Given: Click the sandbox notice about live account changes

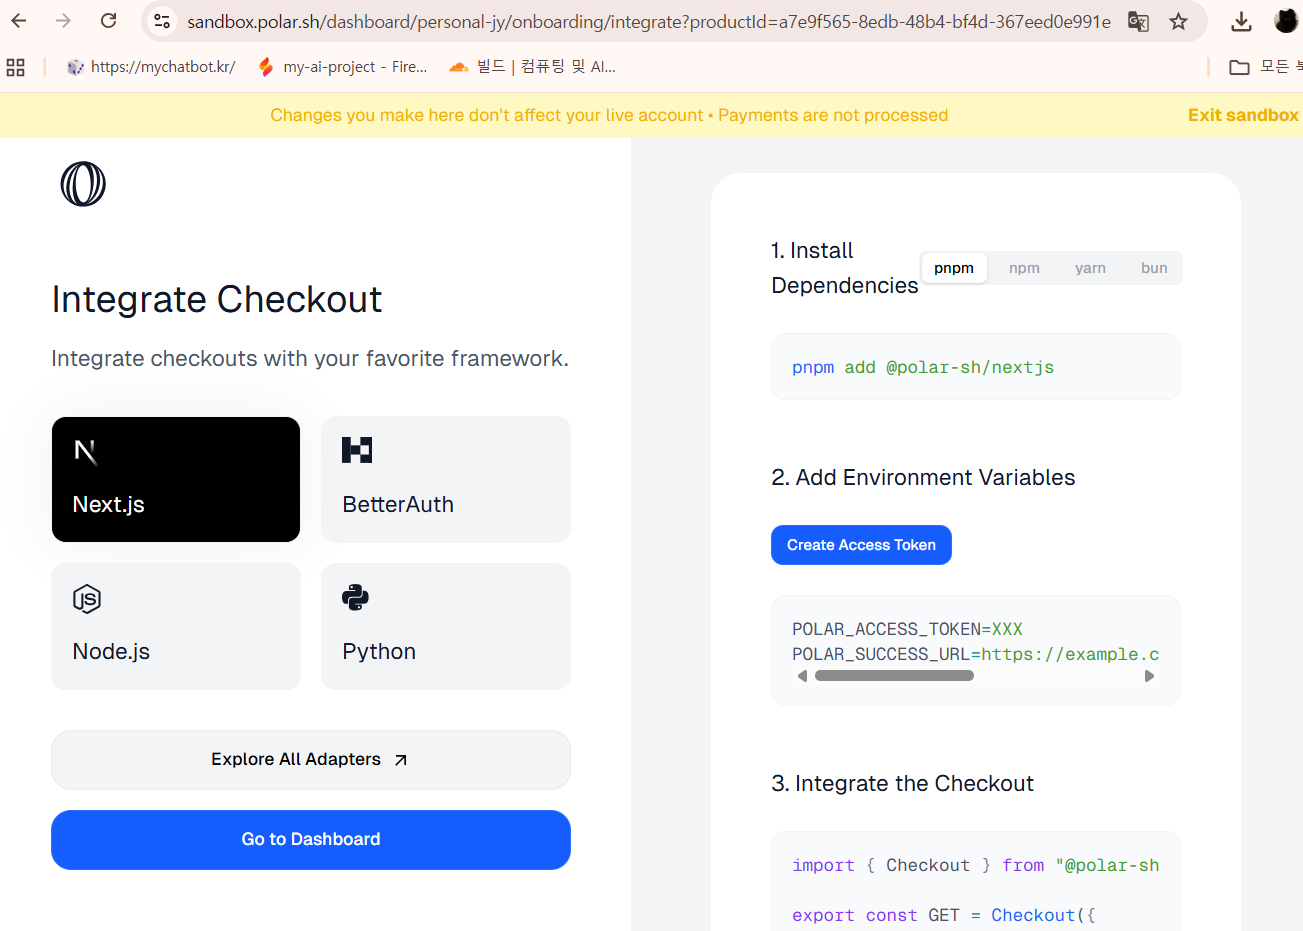Looking at the screenshot, I should (609, 115).
